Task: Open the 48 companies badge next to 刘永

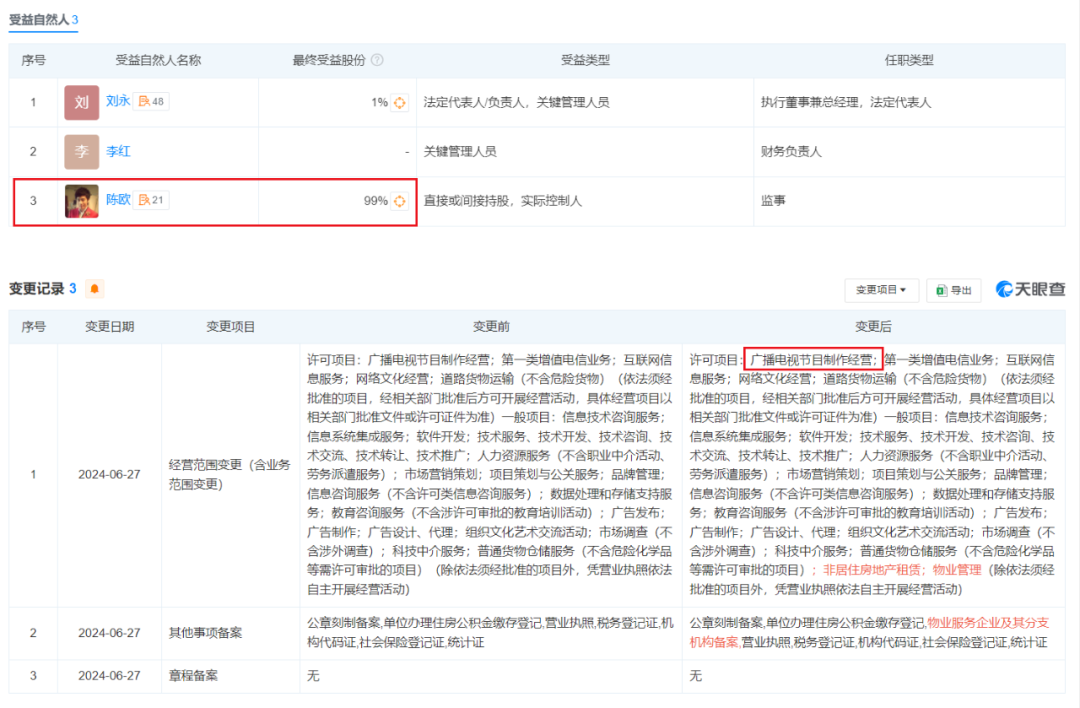Action: click(x=152, y=101)
